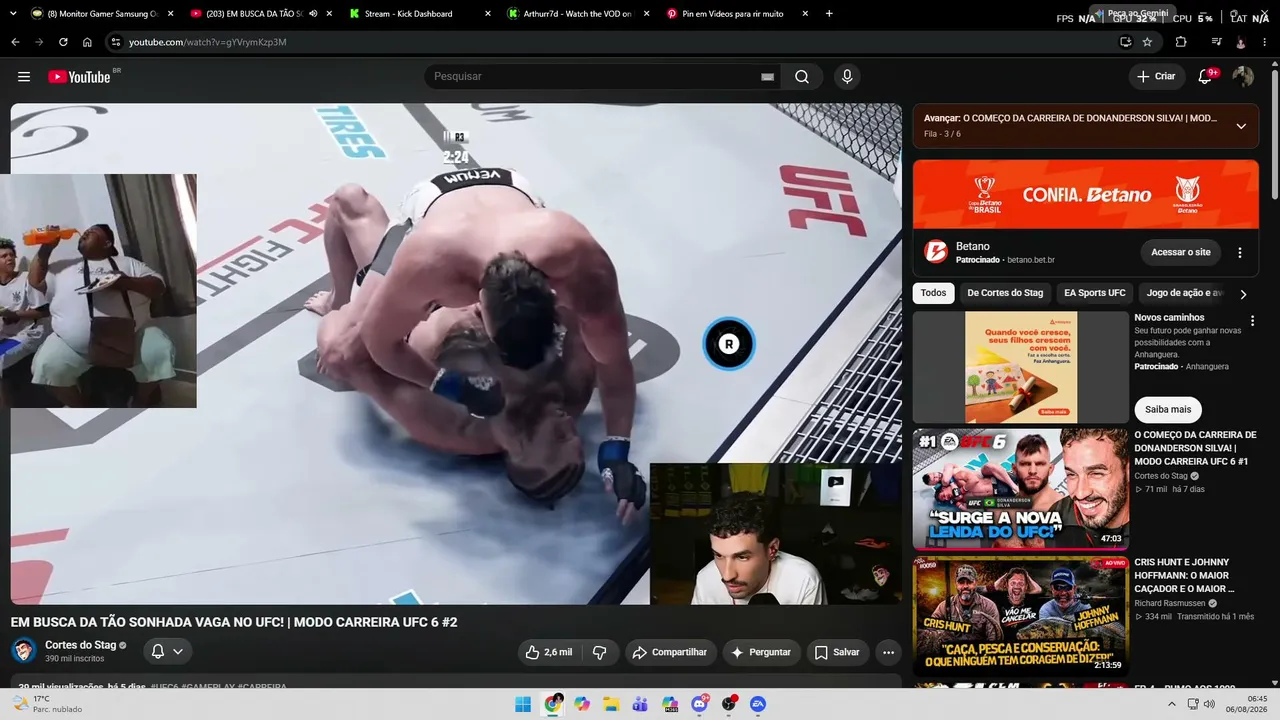Open the YouTube guide hamburger menu
Screen dimensions: 1280x720
[x=24, y=77]
